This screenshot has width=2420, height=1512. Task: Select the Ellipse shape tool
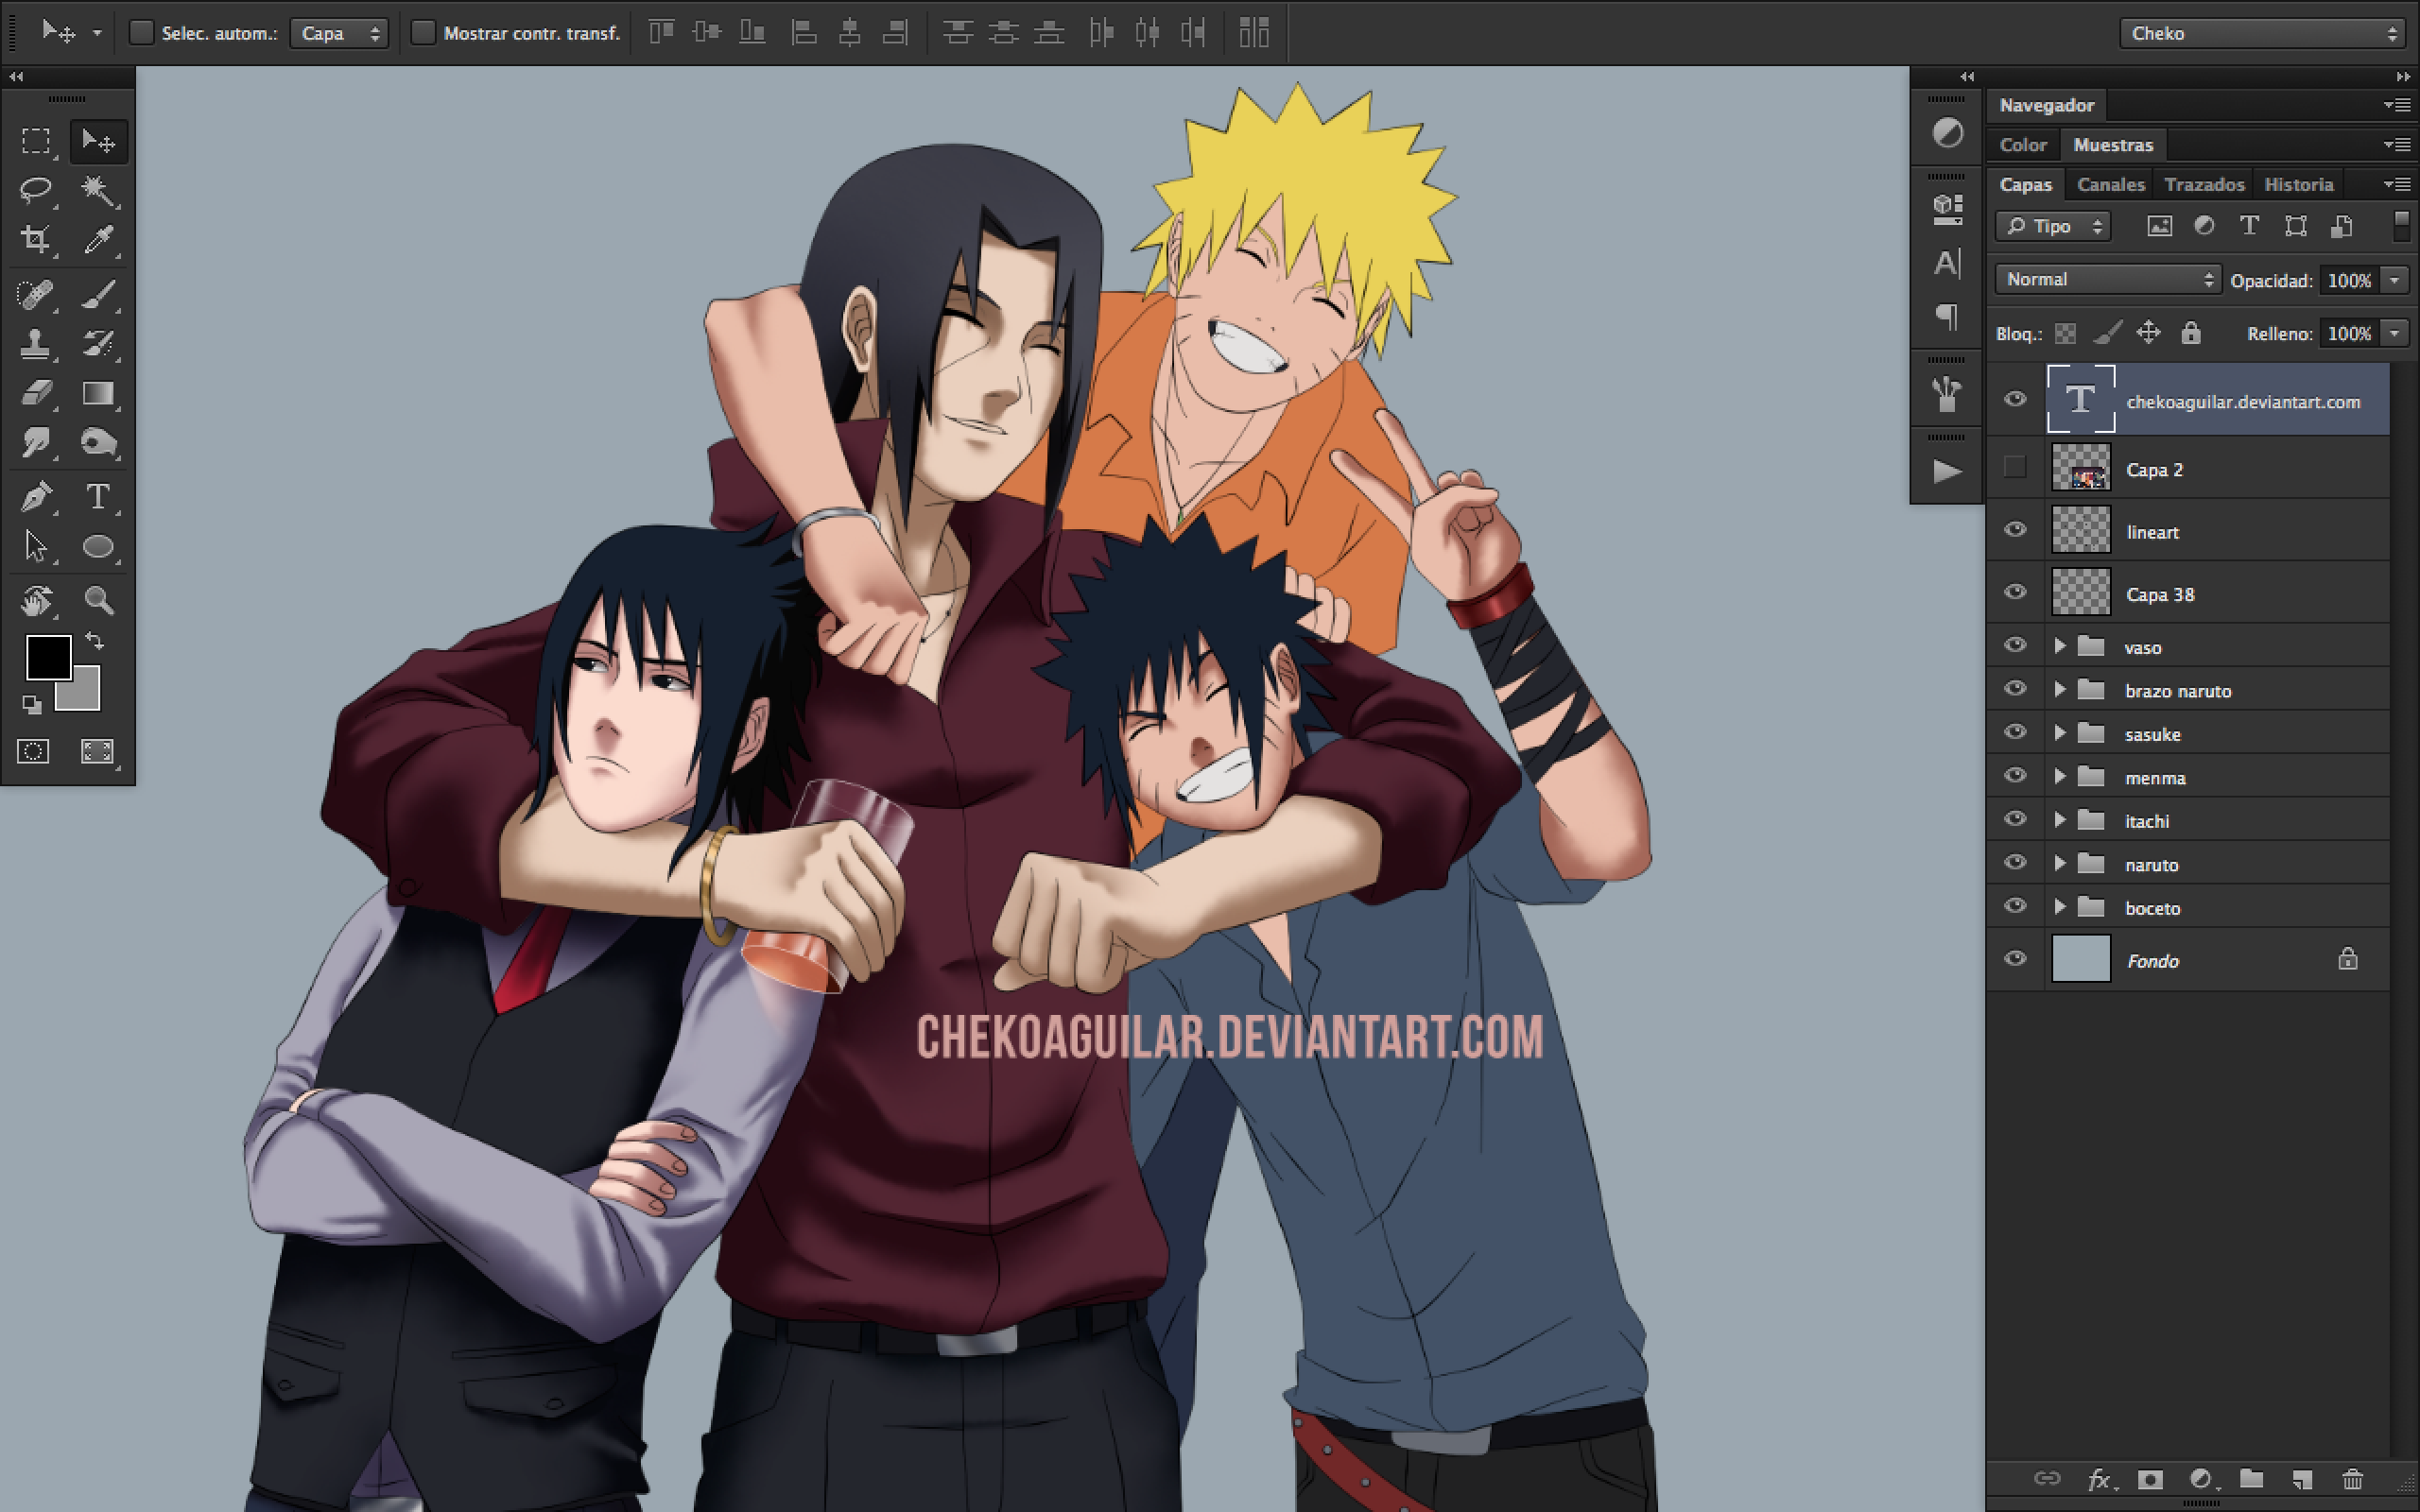(98, 546)
